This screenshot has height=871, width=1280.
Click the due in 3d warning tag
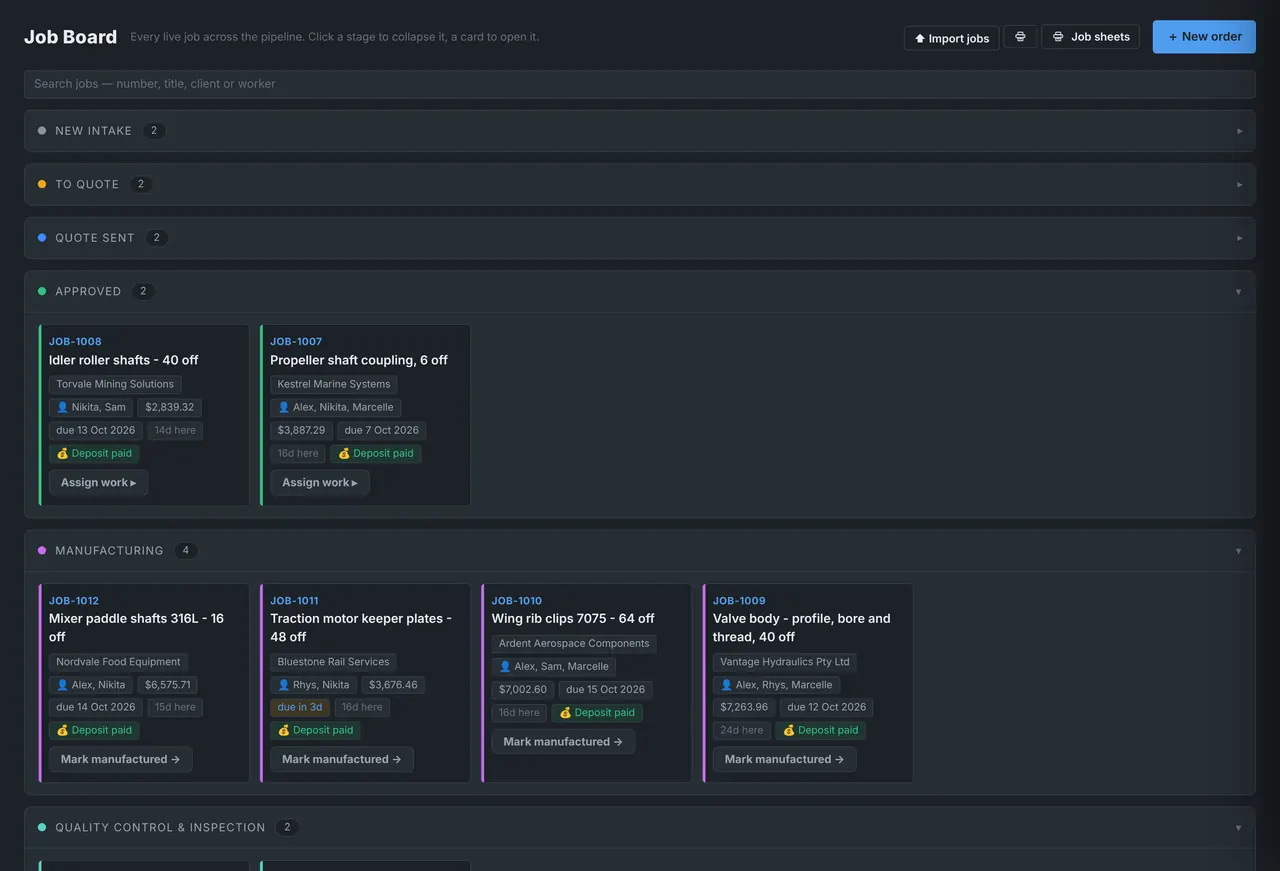click(x=300, y=708)
